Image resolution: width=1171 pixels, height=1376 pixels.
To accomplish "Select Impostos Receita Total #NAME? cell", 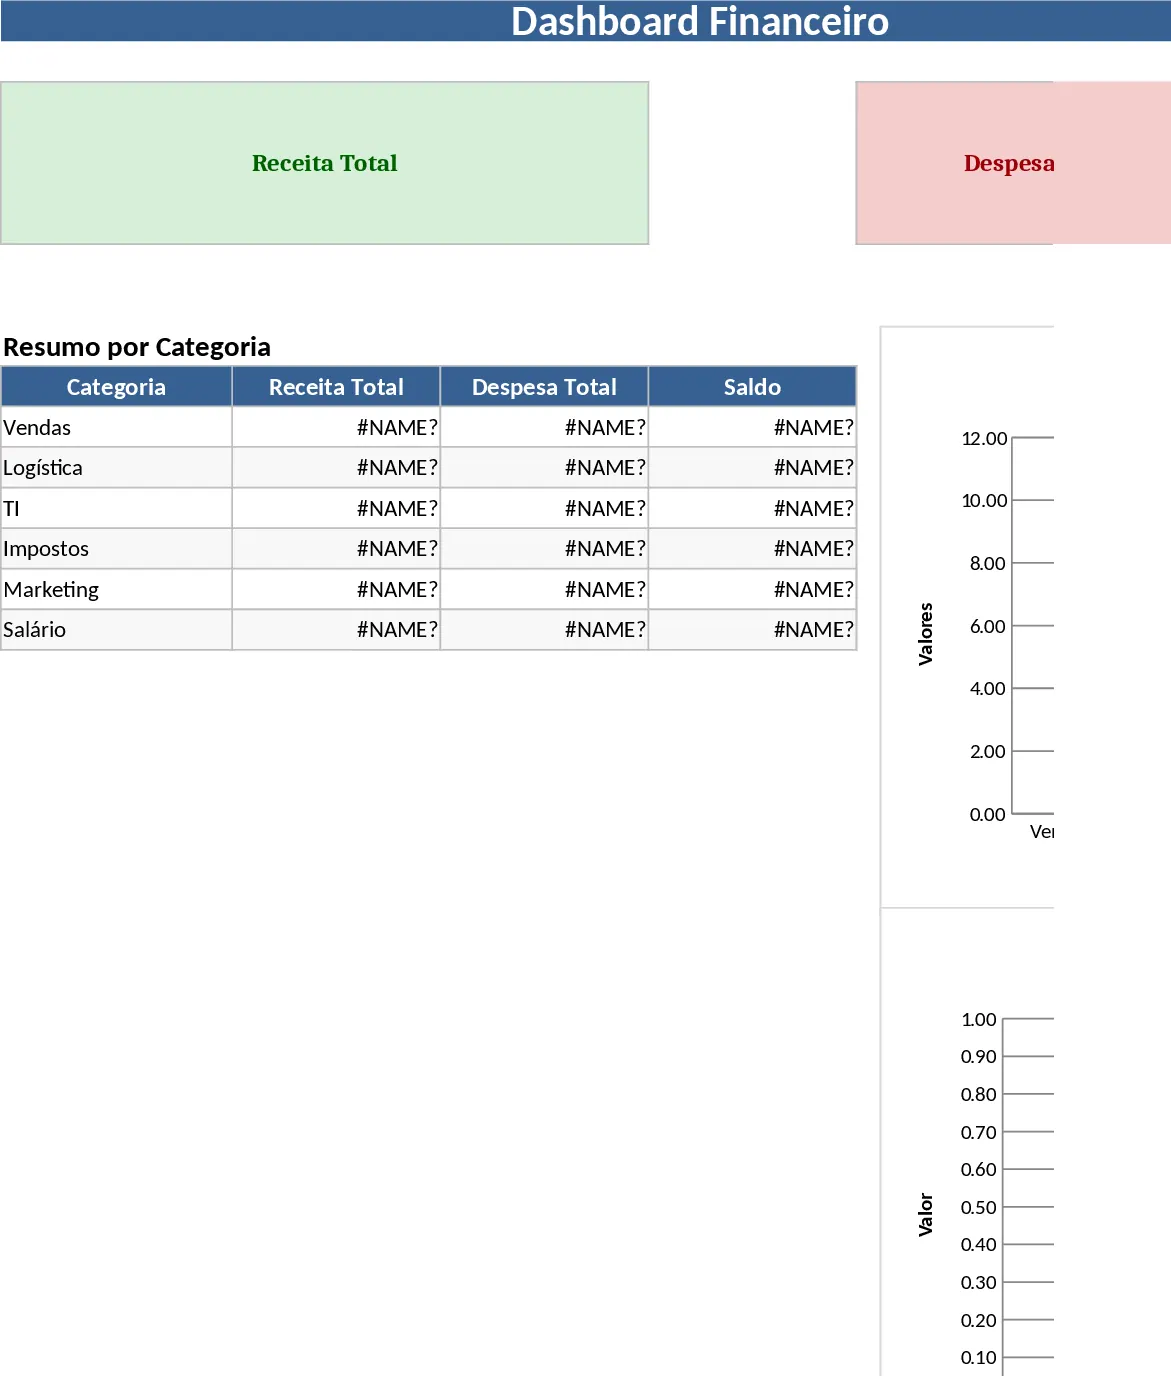I will coord(336,549).
